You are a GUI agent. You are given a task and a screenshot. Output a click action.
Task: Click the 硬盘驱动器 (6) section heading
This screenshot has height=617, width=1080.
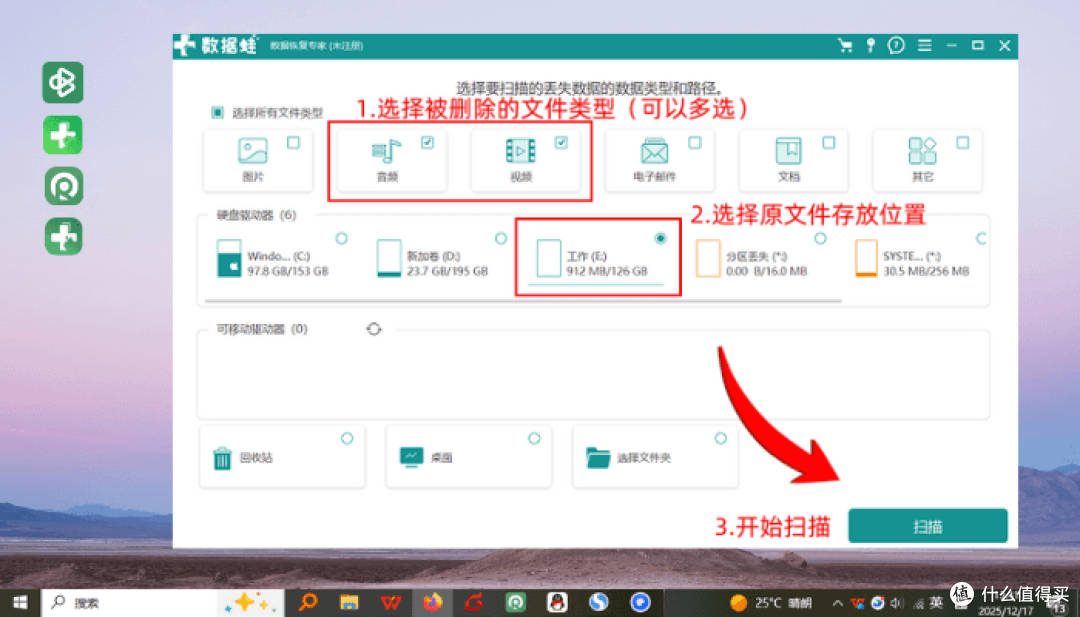(x=256, y=216)
